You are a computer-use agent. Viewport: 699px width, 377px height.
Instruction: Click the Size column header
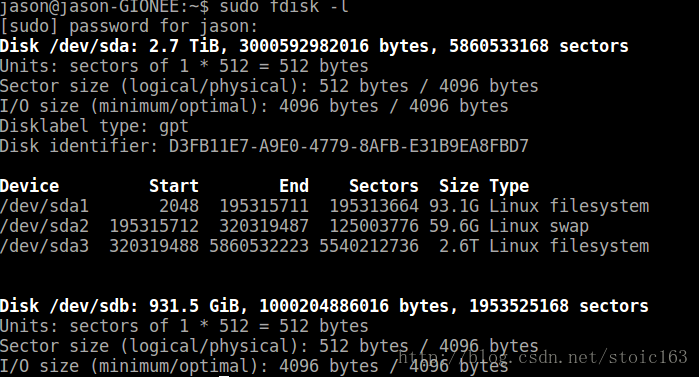(459, 186)
